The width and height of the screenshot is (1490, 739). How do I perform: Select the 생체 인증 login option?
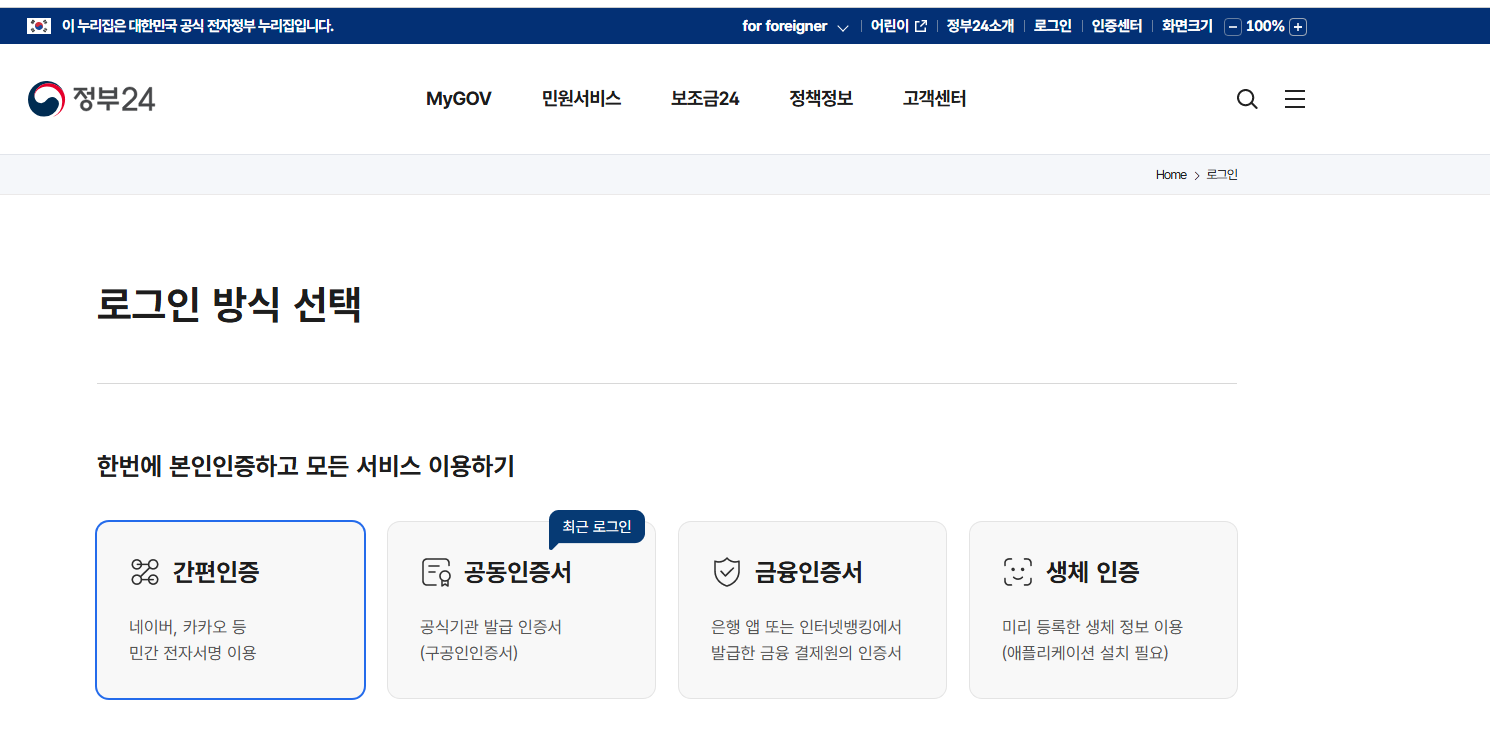(1103, 609)
